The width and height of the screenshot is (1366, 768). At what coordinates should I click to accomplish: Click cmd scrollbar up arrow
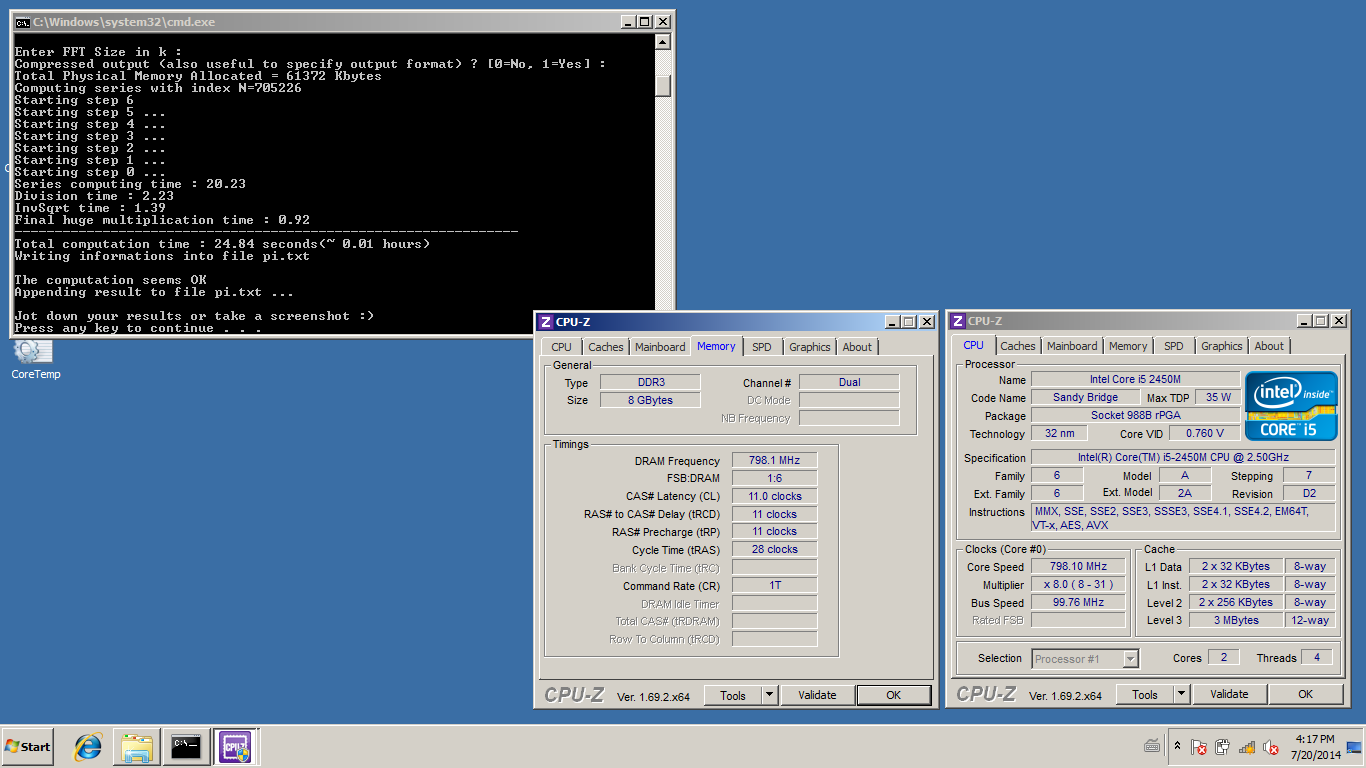tap(663, 42)
